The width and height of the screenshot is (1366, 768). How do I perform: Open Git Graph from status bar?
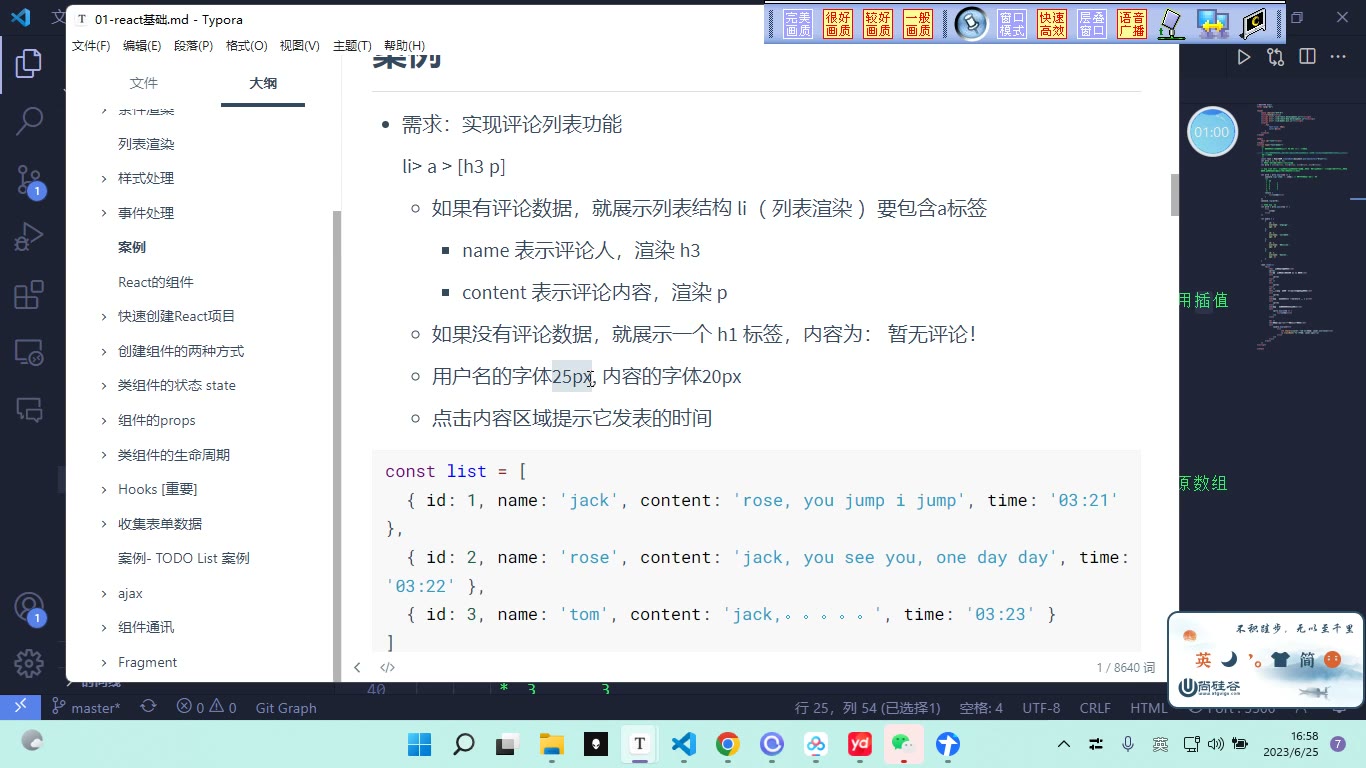[x=286, y=708]
